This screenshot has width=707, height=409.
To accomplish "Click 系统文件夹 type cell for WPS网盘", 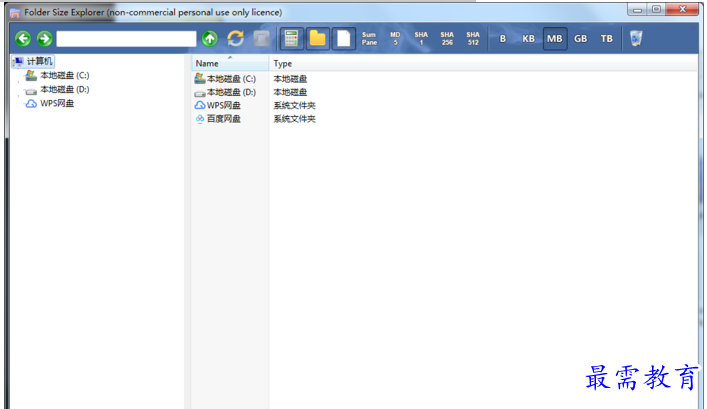I will coord(294,106).
